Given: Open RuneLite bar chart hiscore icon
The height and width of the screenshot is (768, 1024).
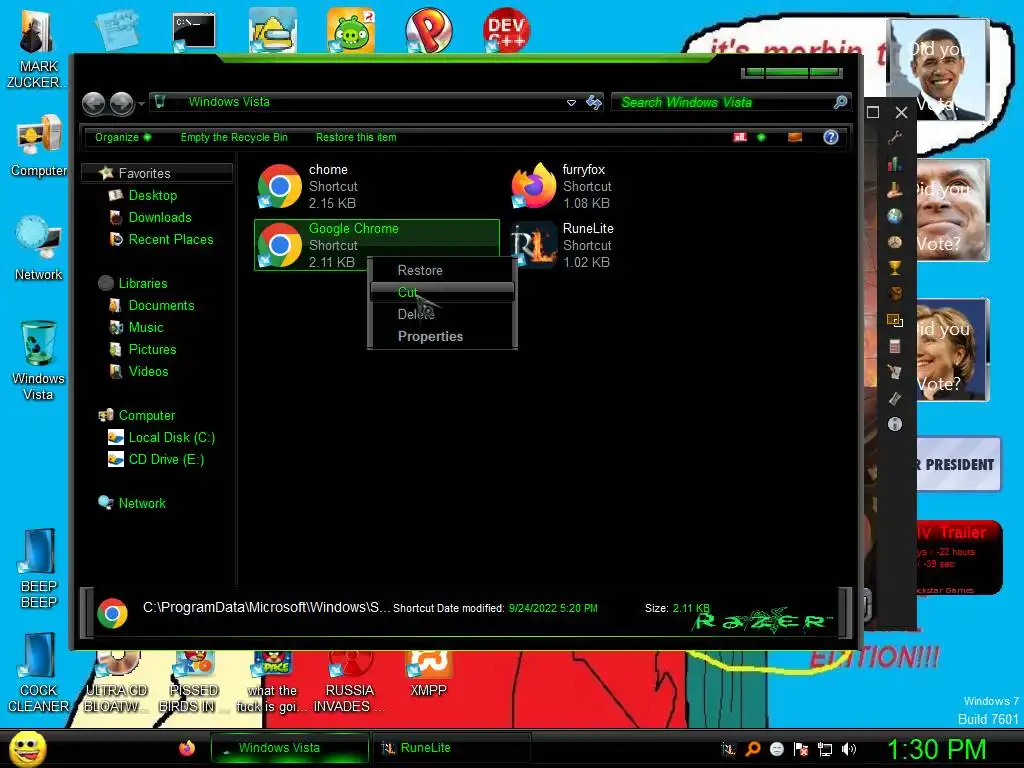Looking at the screenshot, I should click(895, 163).
